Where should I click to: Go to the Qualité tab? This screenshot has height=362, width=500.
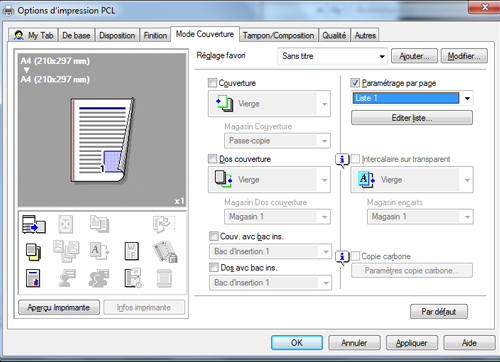click(x=334, y=35)
